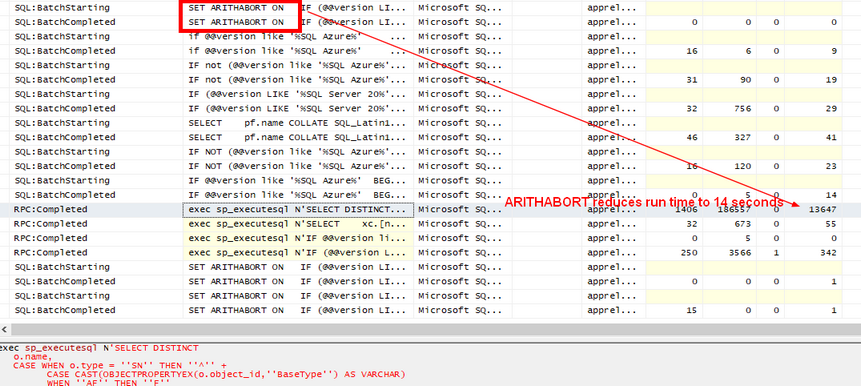861x386 pixels.
Task: Select SQL:BatchCompleted event with duration 41
Action: coord(65,137)
